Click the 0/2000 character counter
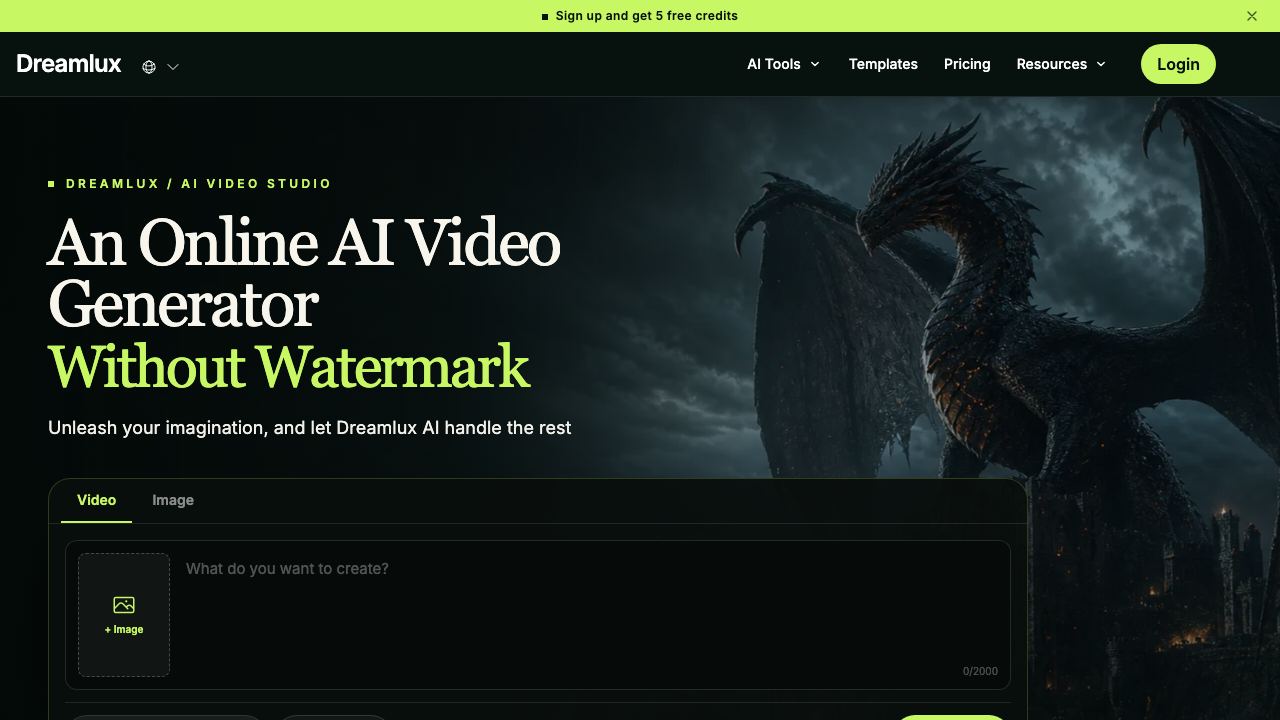 [x=980, y=671]
